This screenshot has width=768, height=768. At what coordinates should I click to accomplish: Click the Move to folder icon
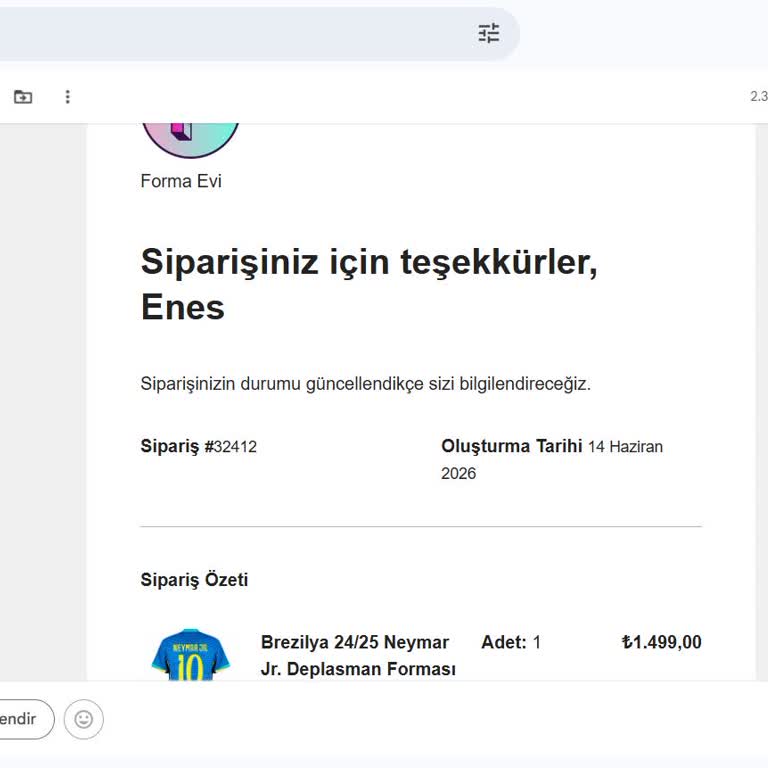(23, 96)
